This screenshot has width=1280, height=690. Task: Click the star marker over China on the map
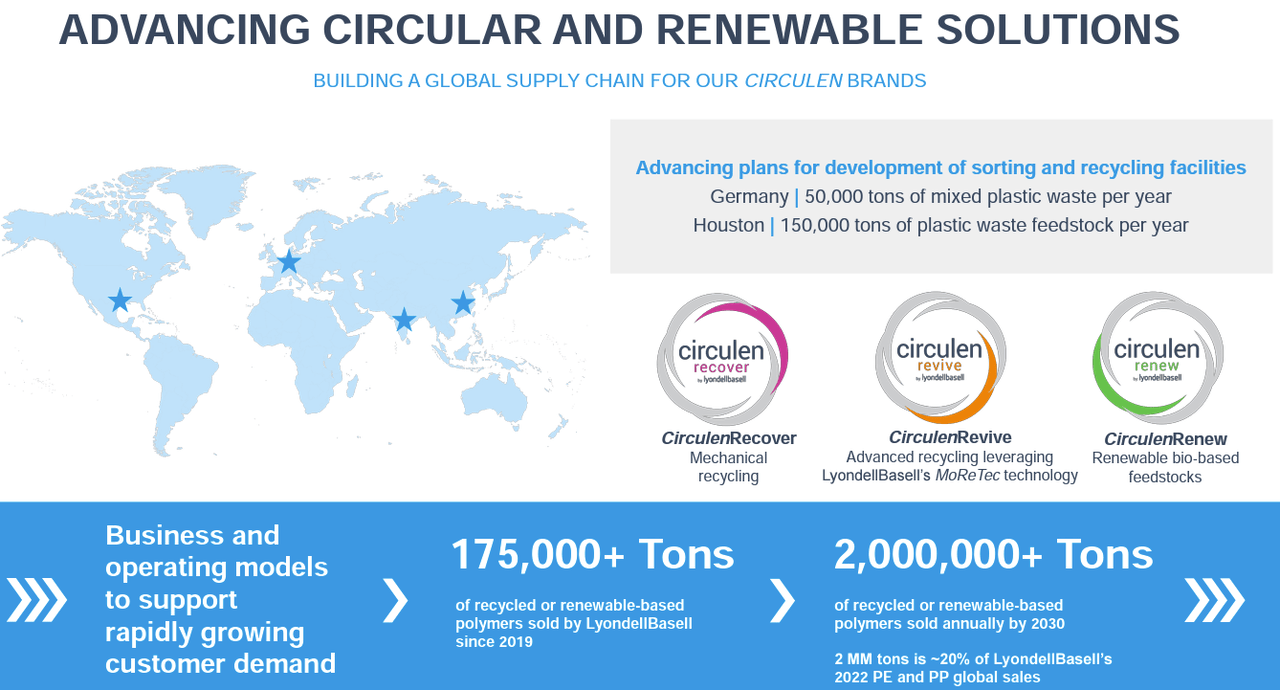click(463, 302)
